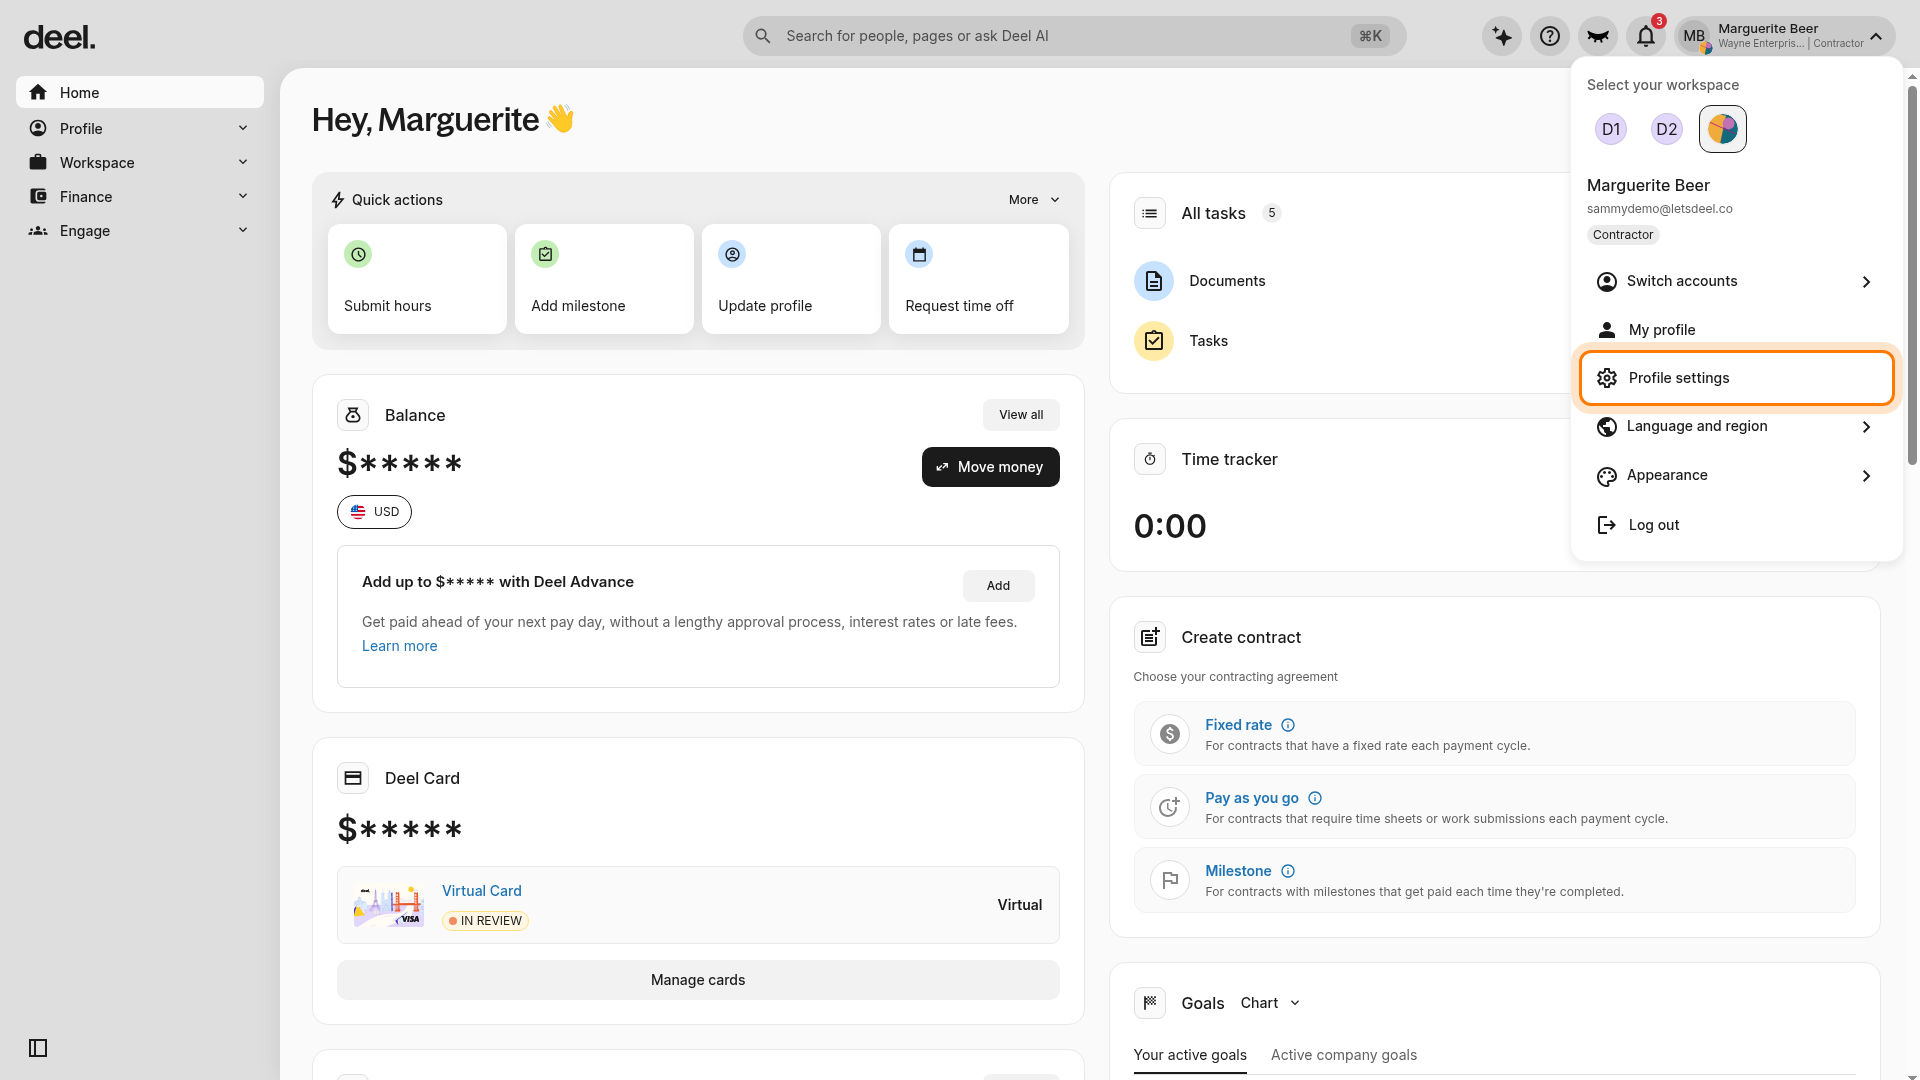Image resolution: width=1920 pixels, height=1080 pixels.
Task: Open the Fixed rate contract link
Action: [1238, 725]
